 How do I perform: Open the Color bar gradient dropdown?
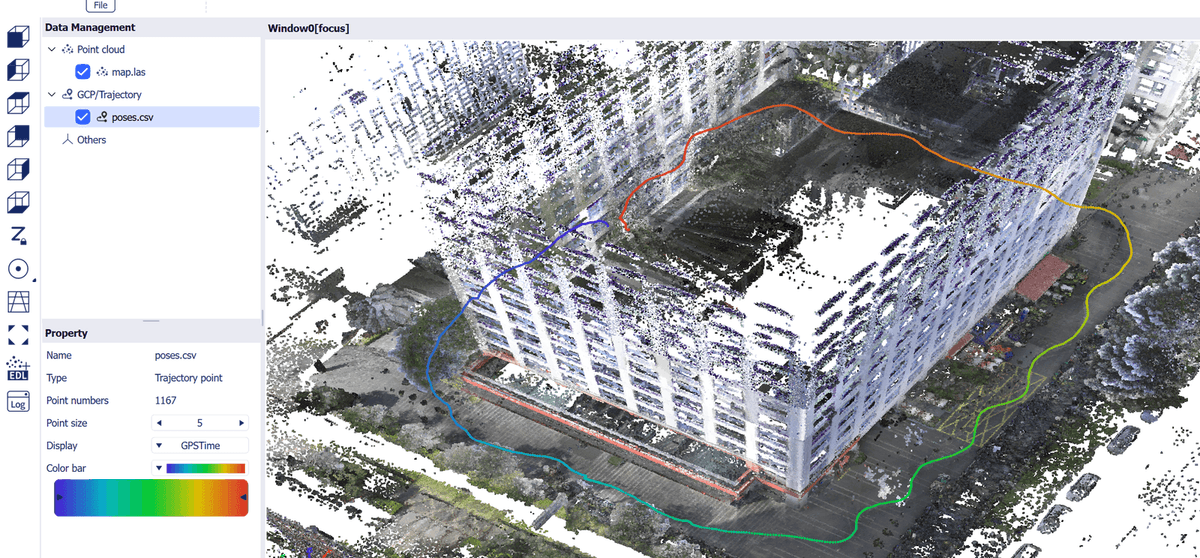(x=200, y=468)
